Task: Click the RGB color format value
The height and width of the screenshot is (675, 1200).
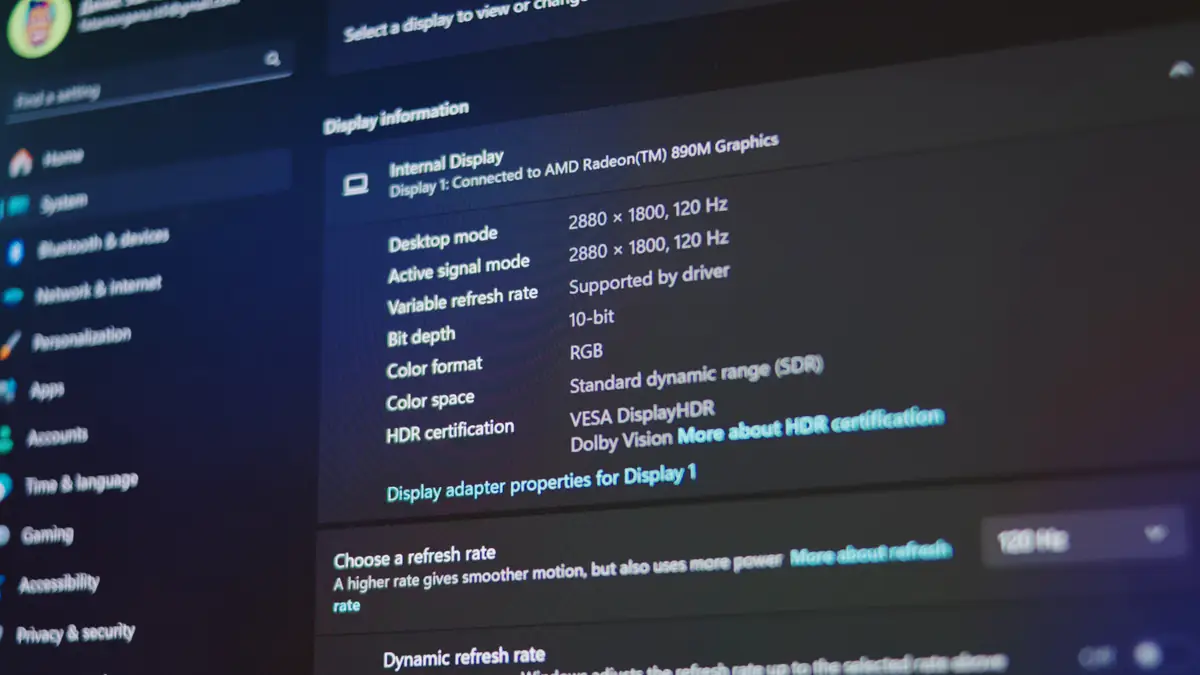Action: 586,353
